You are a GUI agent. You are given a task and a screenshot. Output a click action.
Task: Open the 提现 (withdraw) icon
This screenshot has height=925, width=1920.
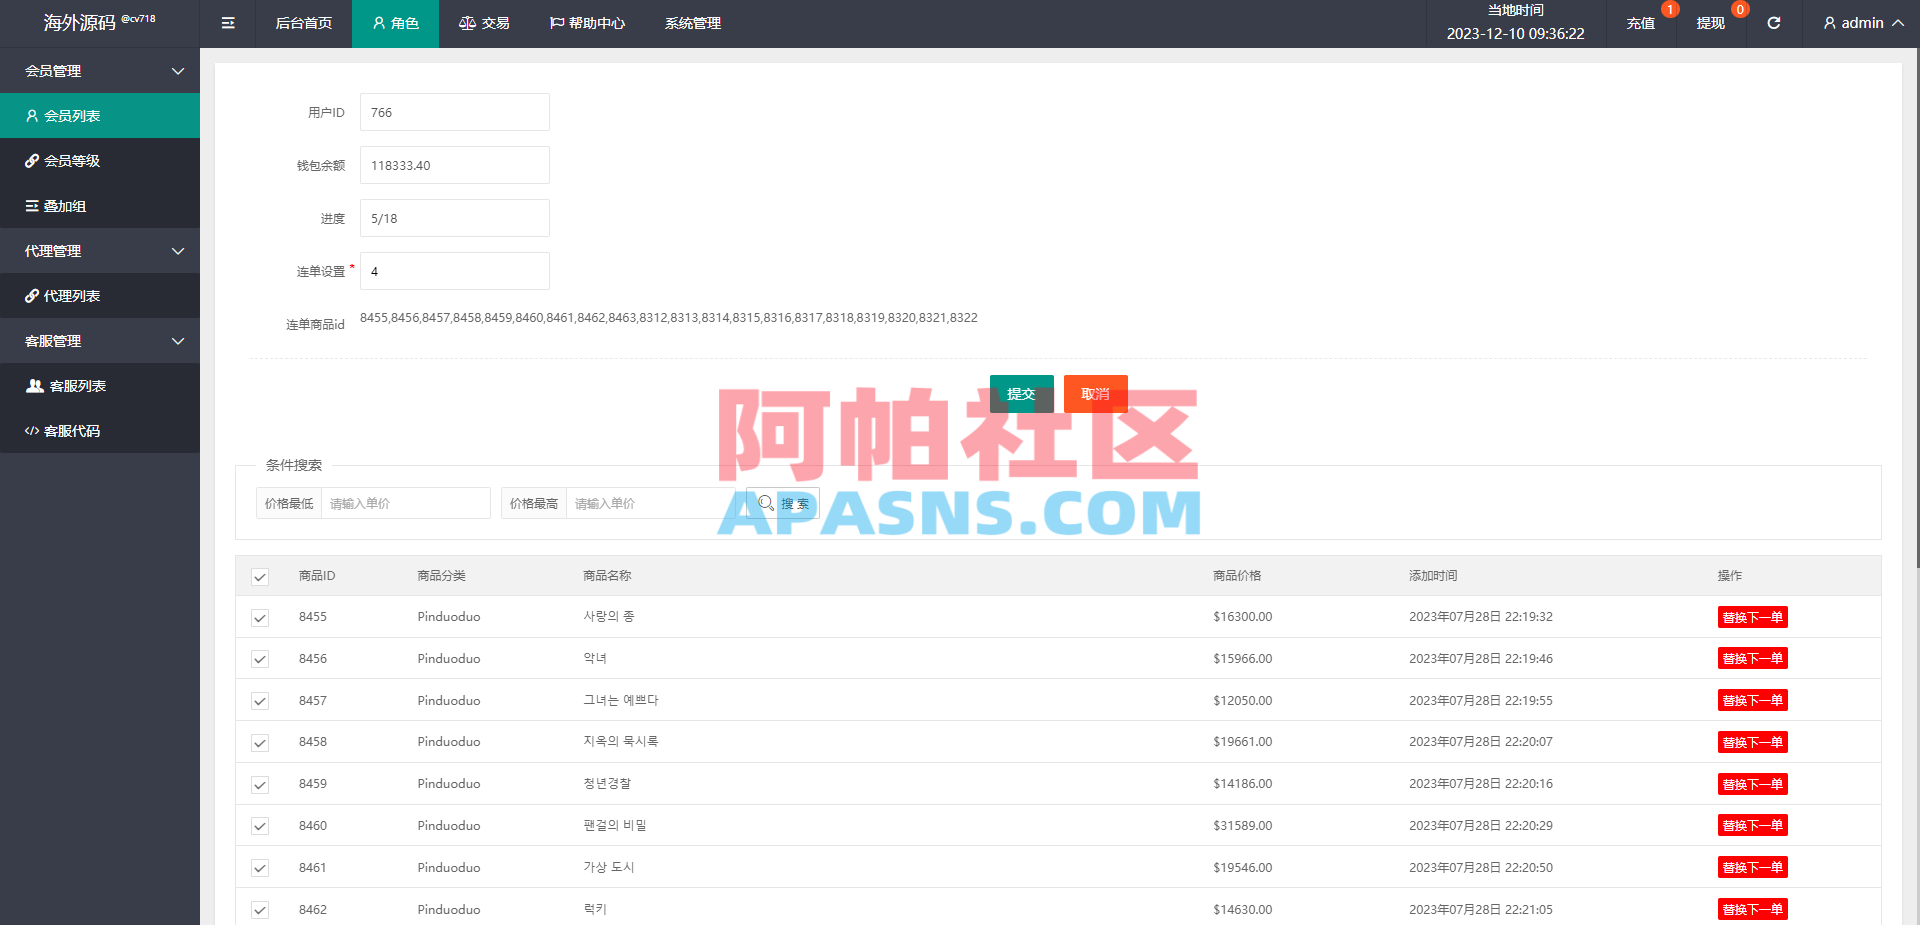1710,23
